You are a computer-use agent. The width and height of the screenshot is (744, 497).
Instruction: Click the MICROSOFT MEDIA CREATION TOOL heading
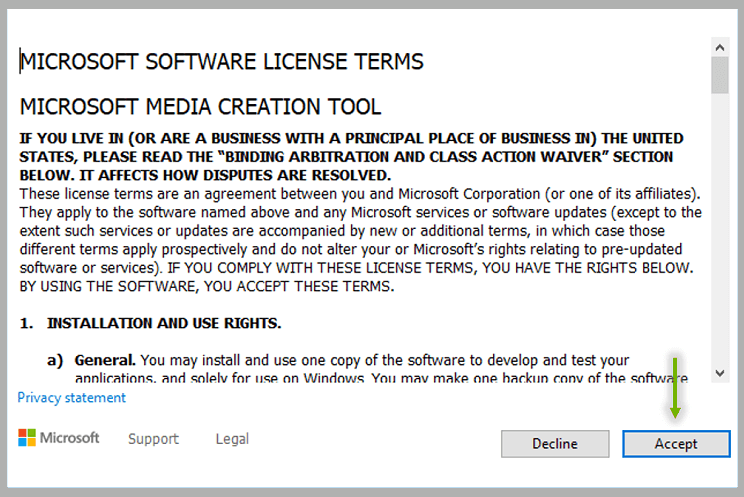[200, 107]
